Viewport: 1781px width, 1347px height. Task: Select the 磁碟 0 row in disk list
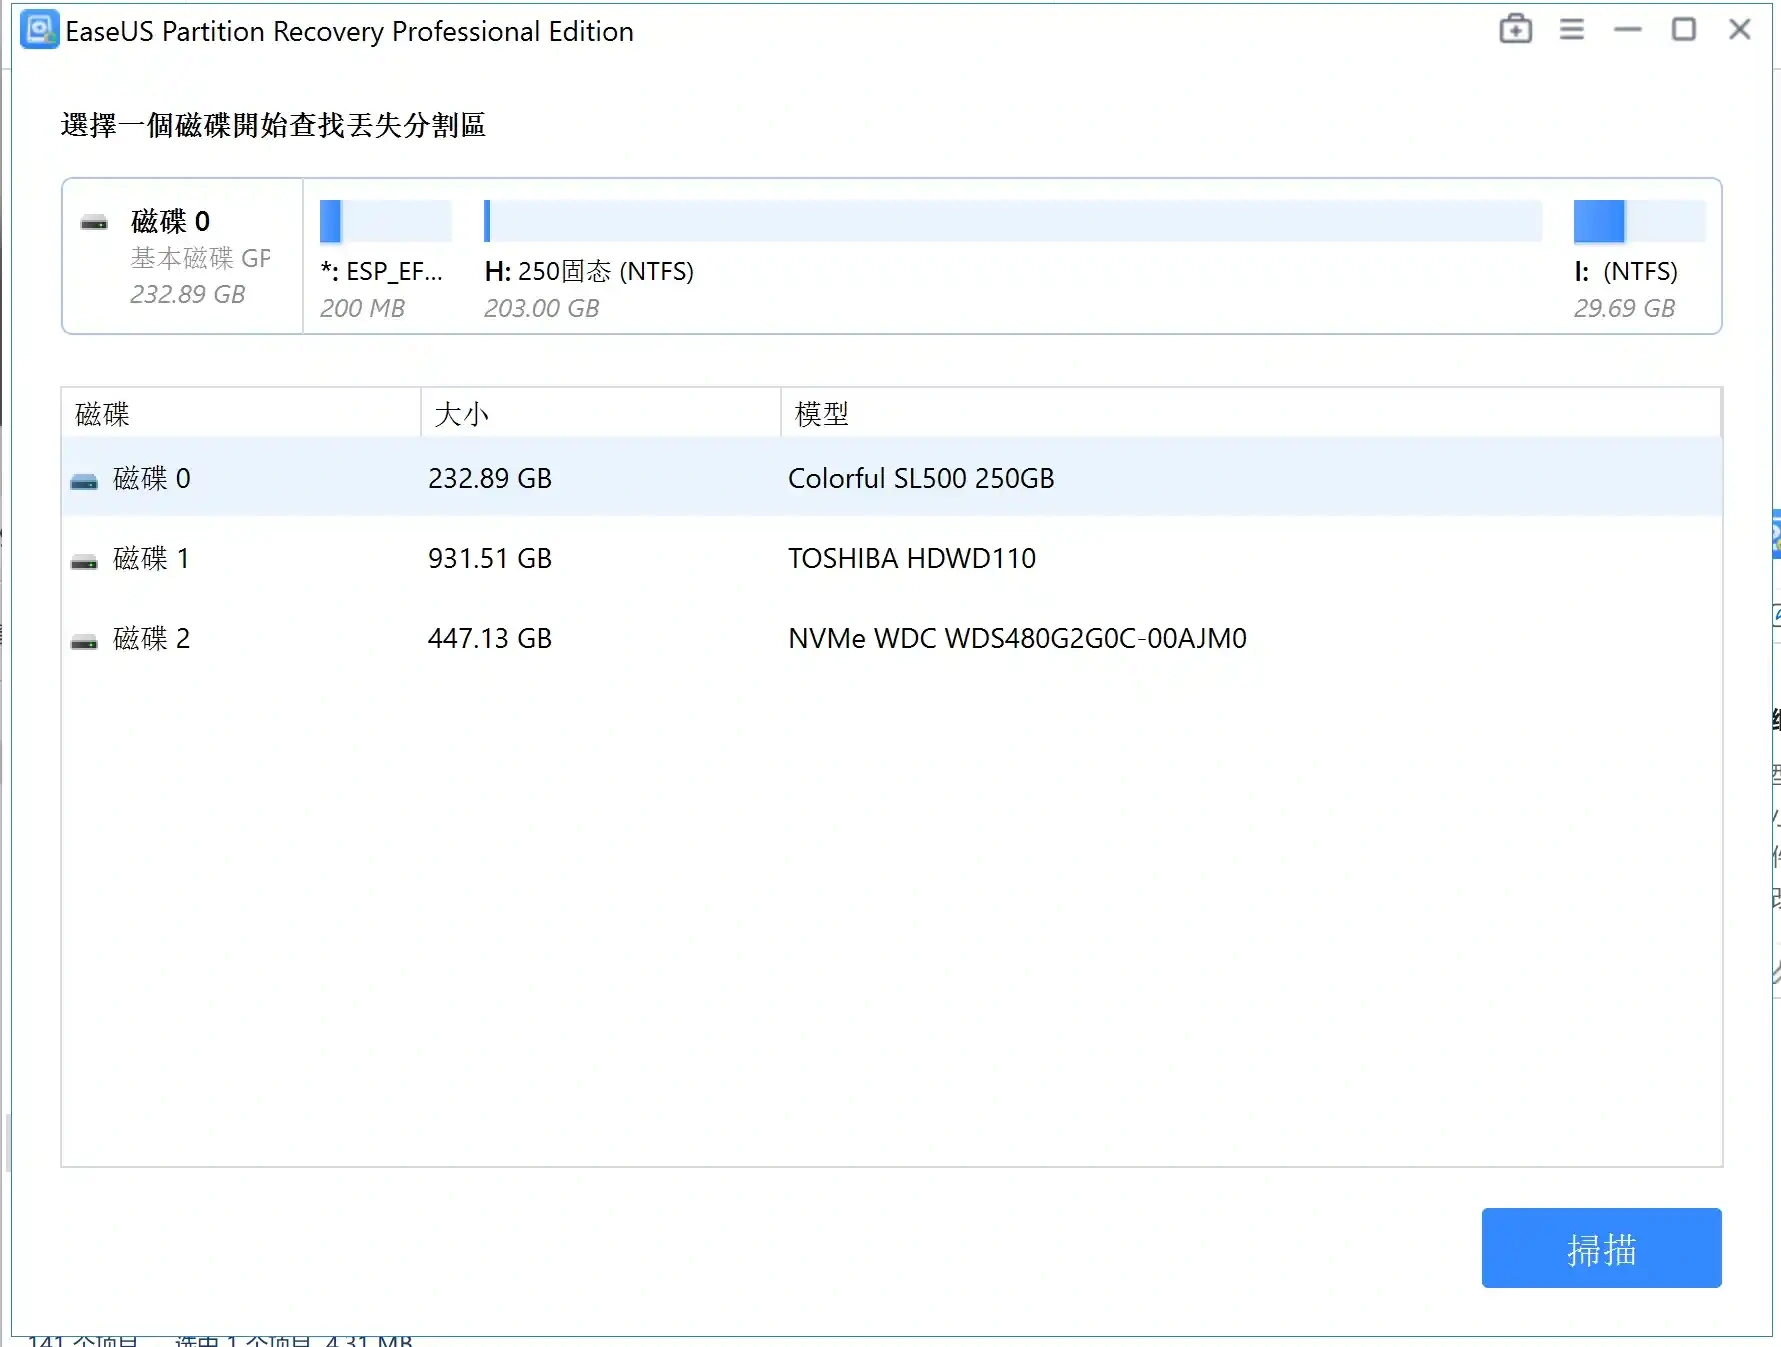(x=891, y=478)
